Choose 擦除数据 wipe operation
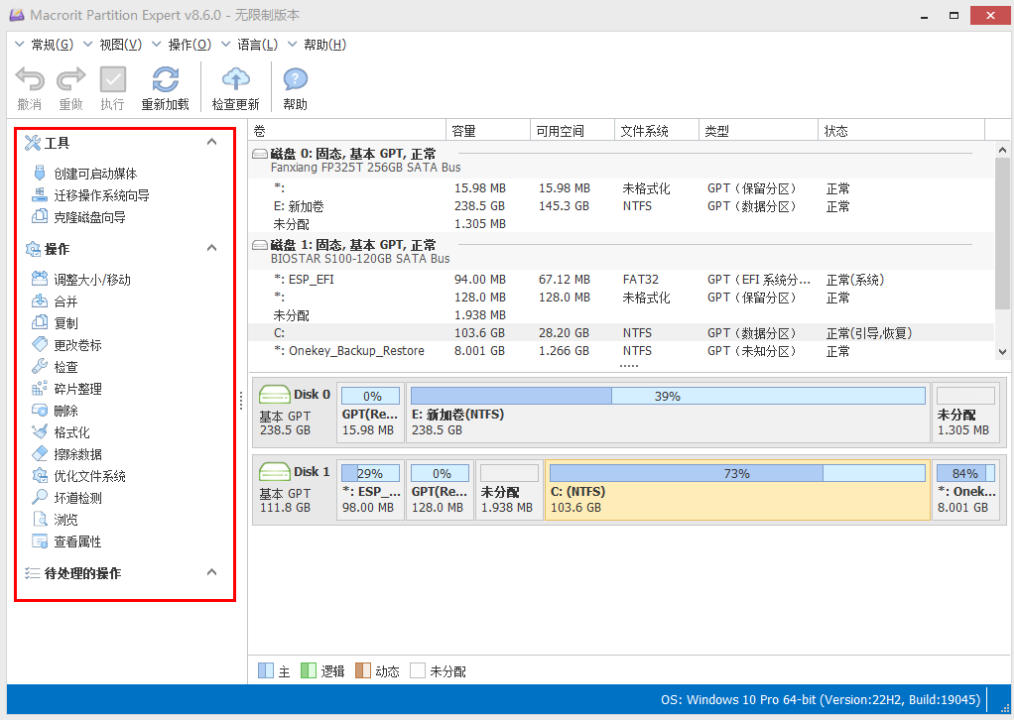 (77, 454)
